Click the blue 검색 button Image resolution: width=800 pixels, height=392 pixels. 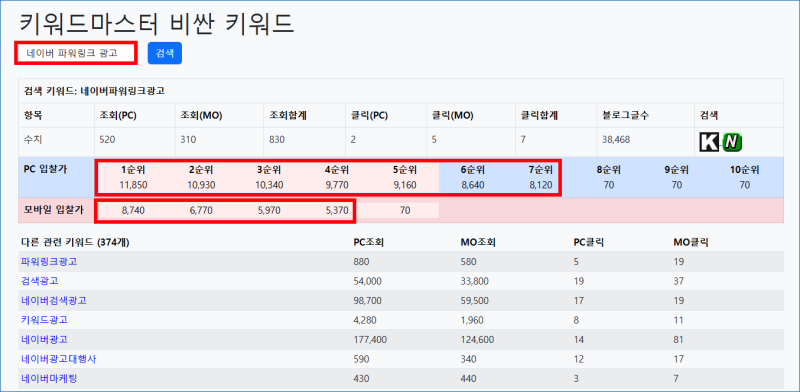pyautogui.click(x=165, y=53)
